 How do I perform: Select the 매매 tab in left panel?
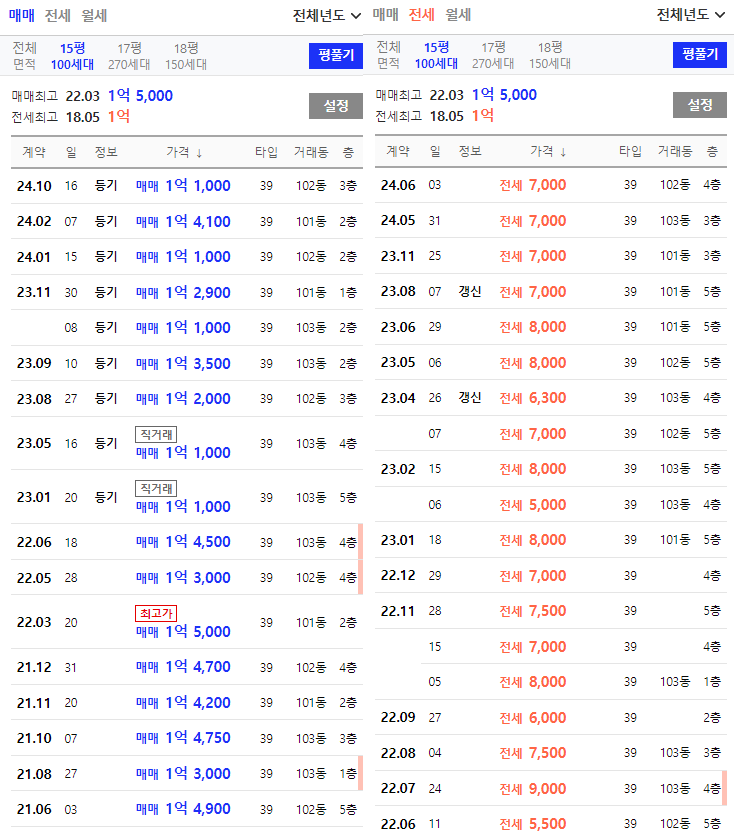coord(21,15)
